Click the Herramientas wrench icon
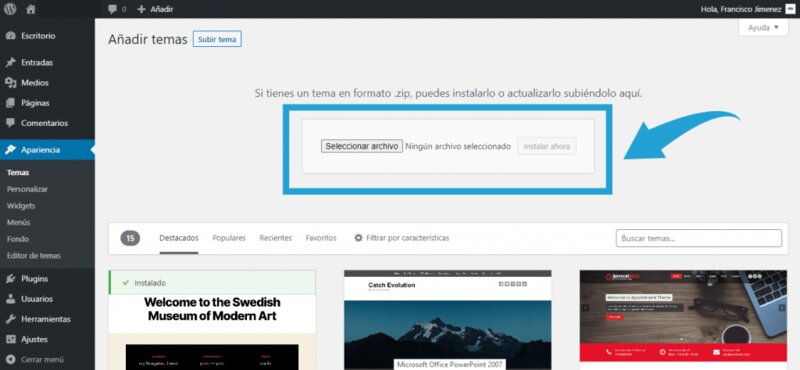The width and height of the screenshot is (800, 370). point(10,319)
